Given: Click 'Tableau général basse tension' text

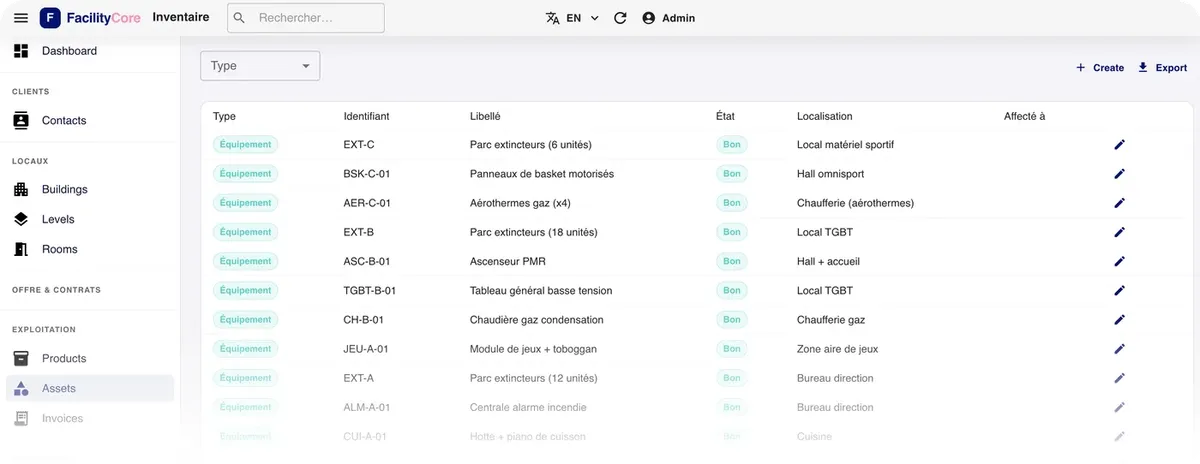Looking at the screenshot, I should point(541,291).
